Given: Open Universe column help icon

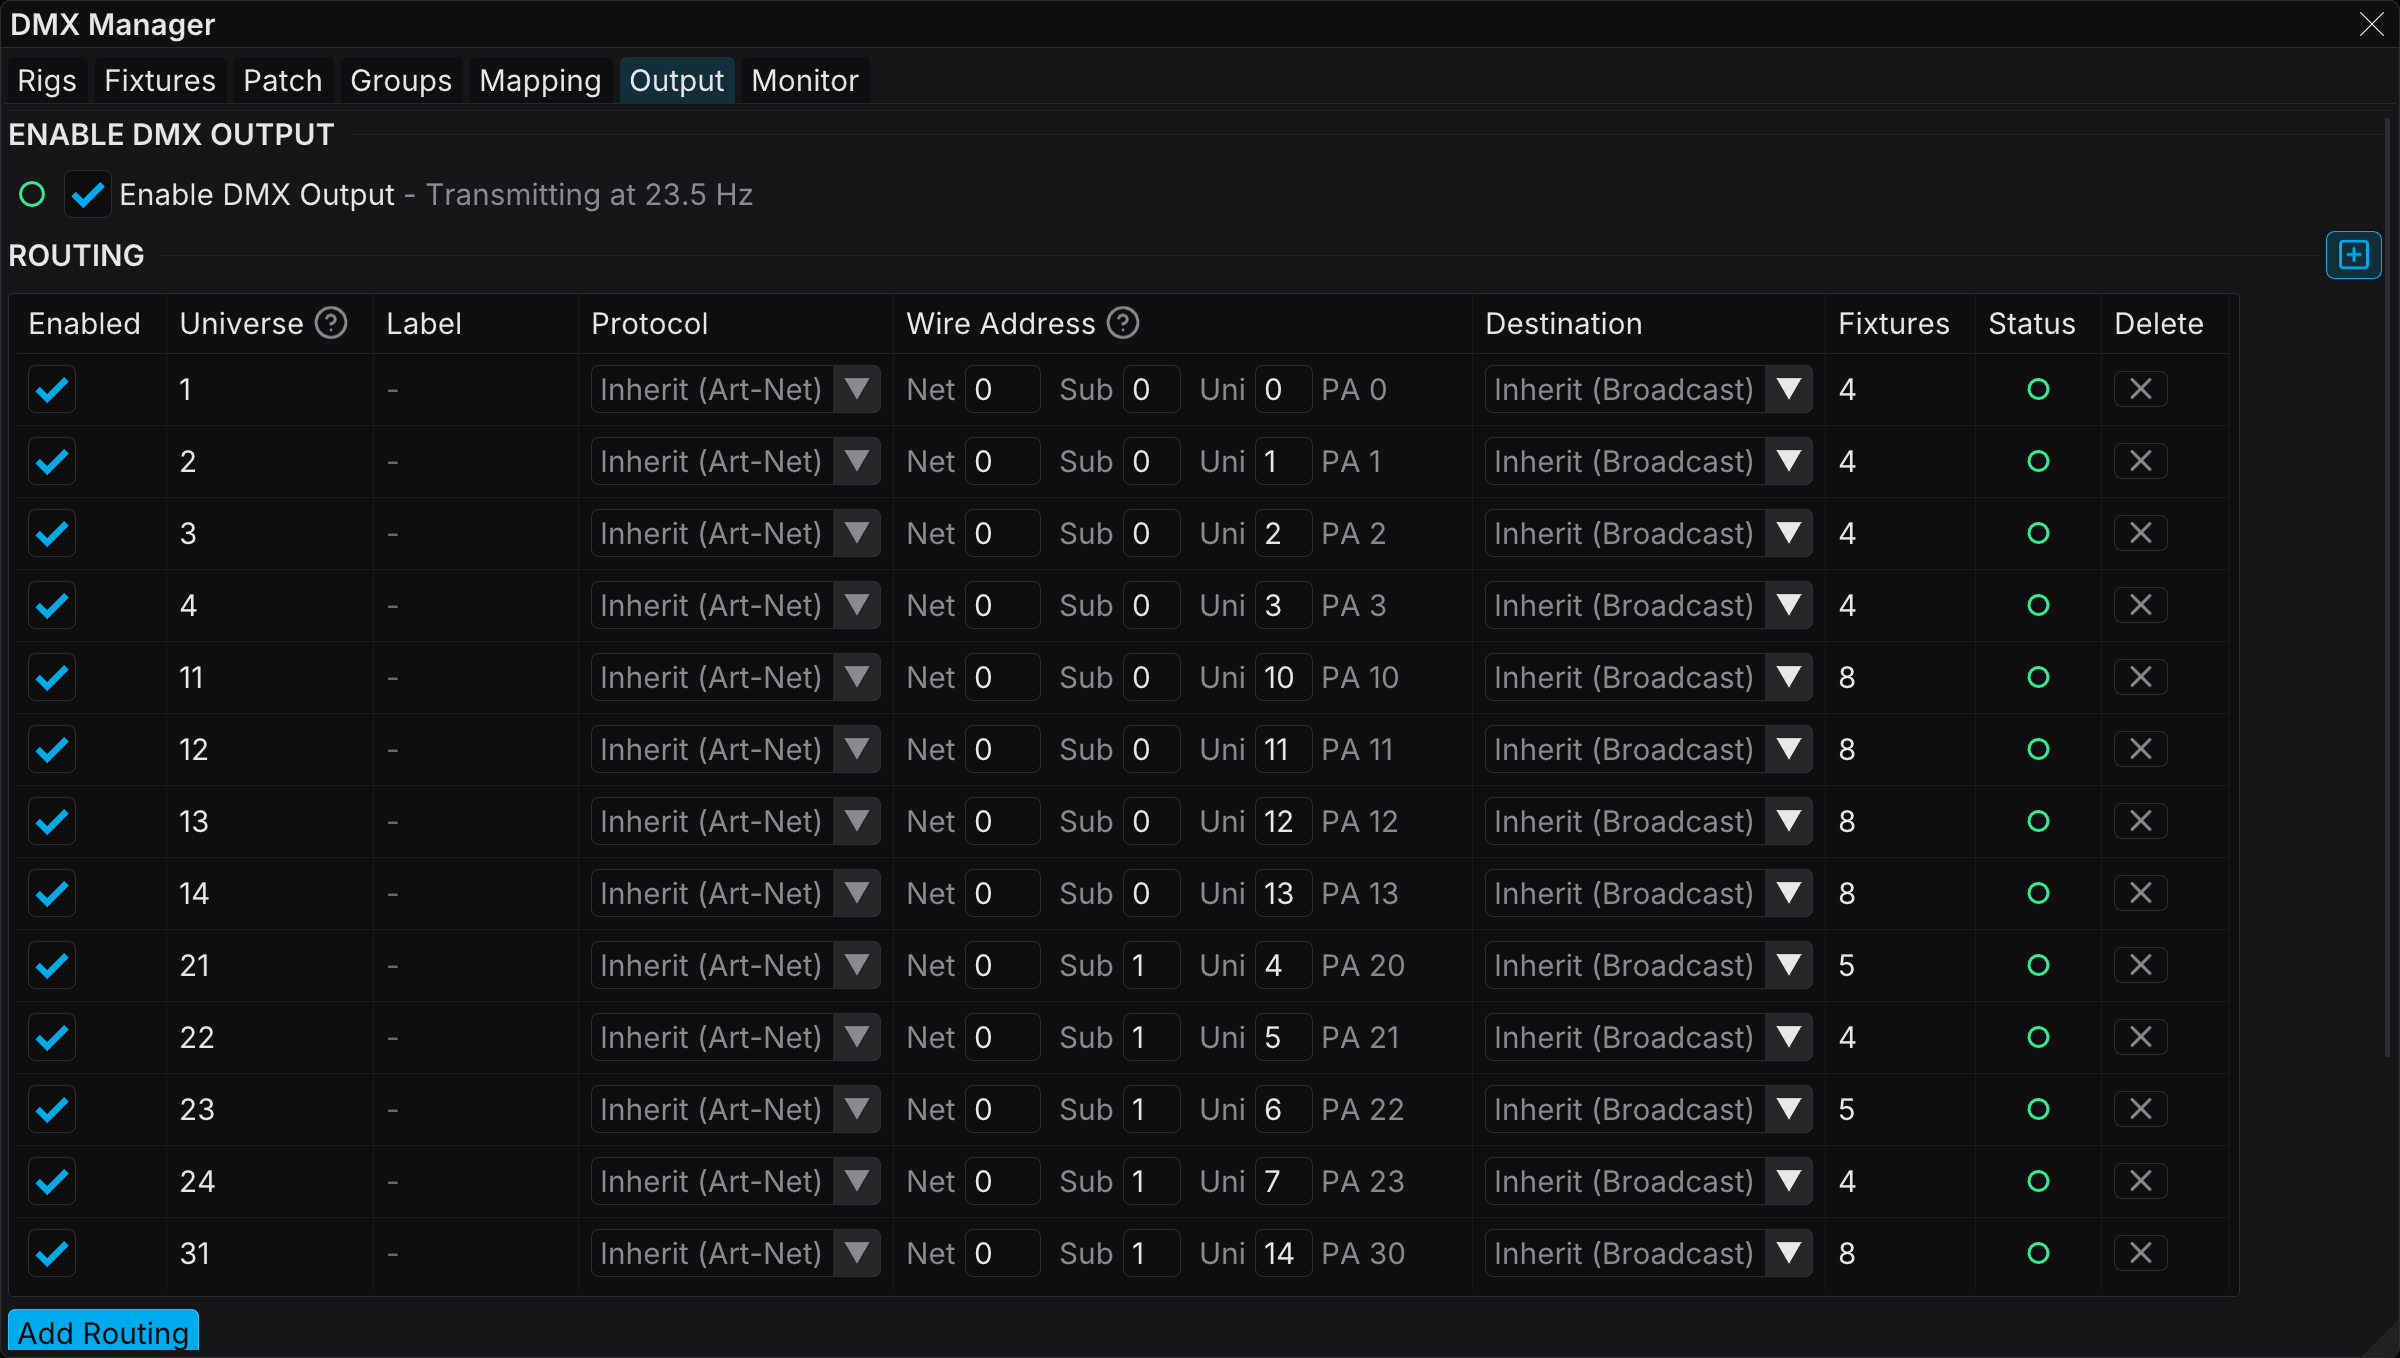Looking at the screenshot, I should 331,323.
